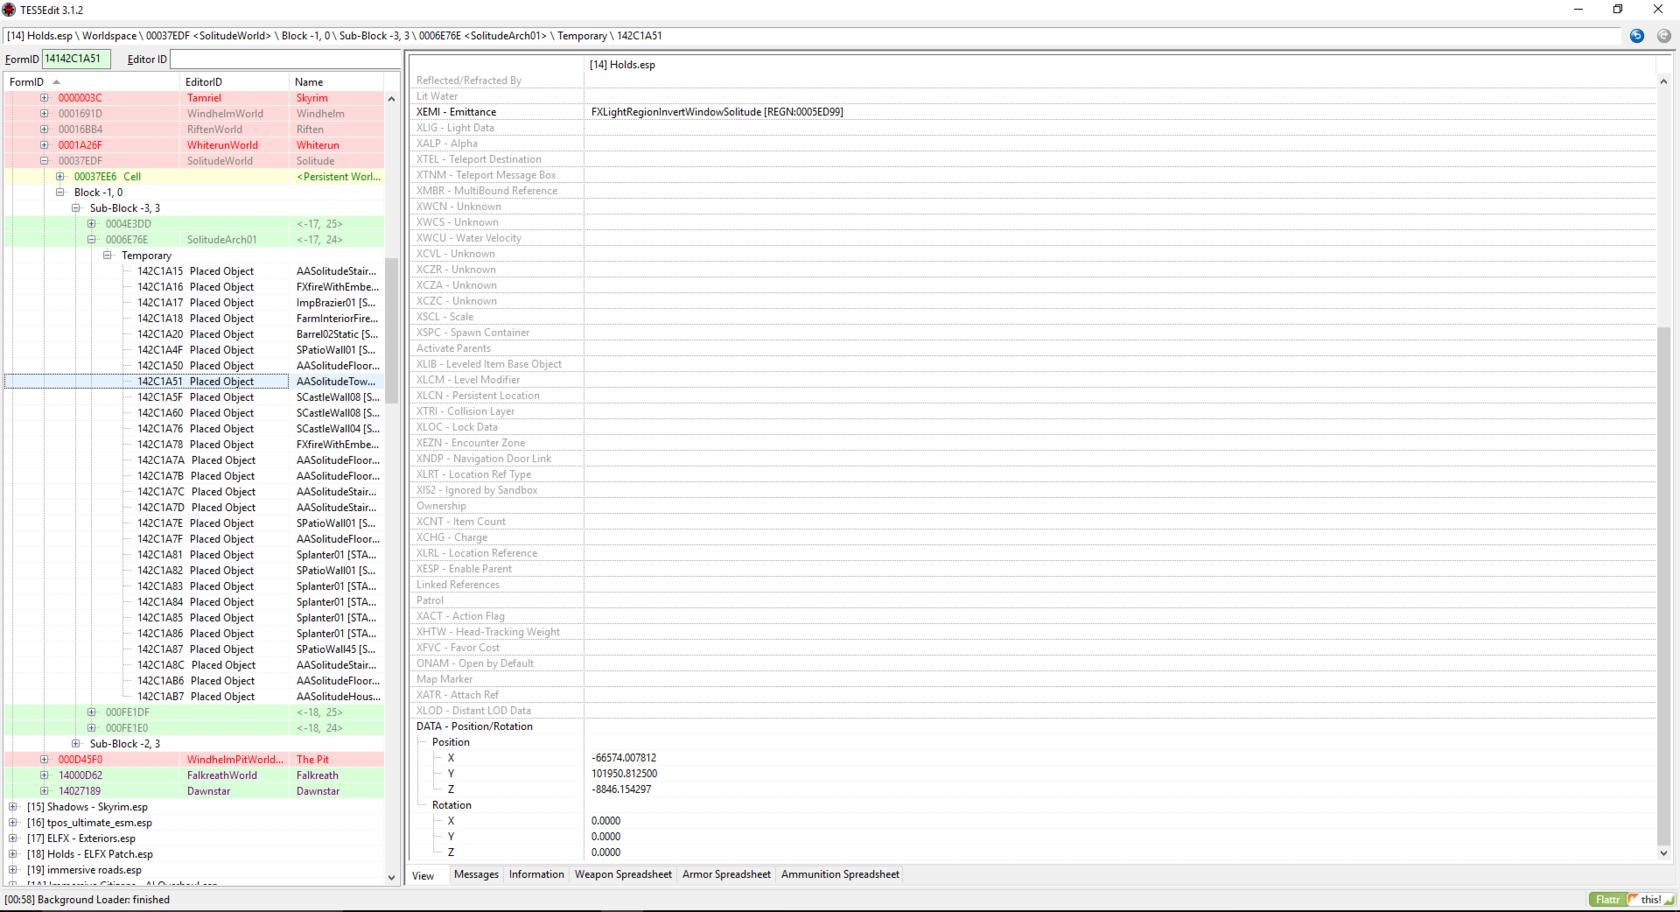Select placed object row 142C1A20
1680x912 pixels.
click(x=195, y=334)
